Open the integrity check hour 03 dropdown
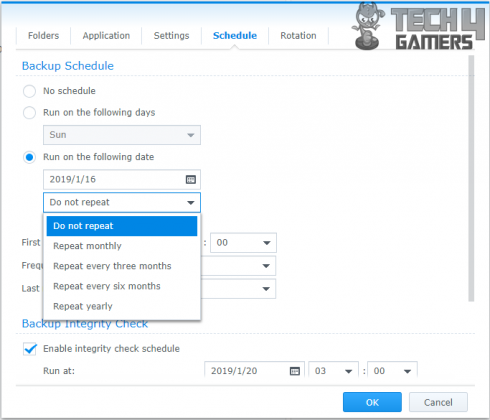Viewport: 490px width, 420px height. point(333,371)
